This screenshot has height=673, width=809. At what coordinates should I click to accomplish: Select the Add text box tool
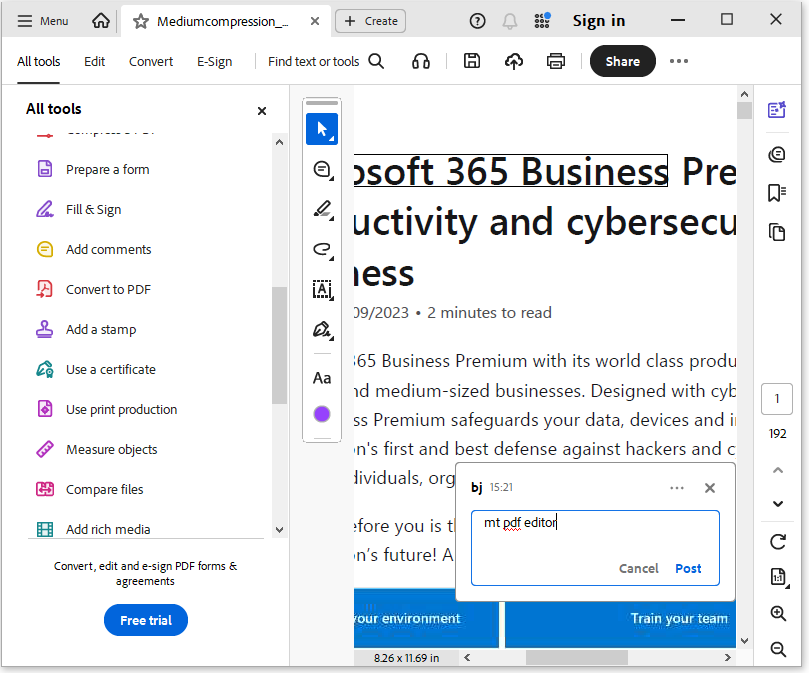coord(322,290)
